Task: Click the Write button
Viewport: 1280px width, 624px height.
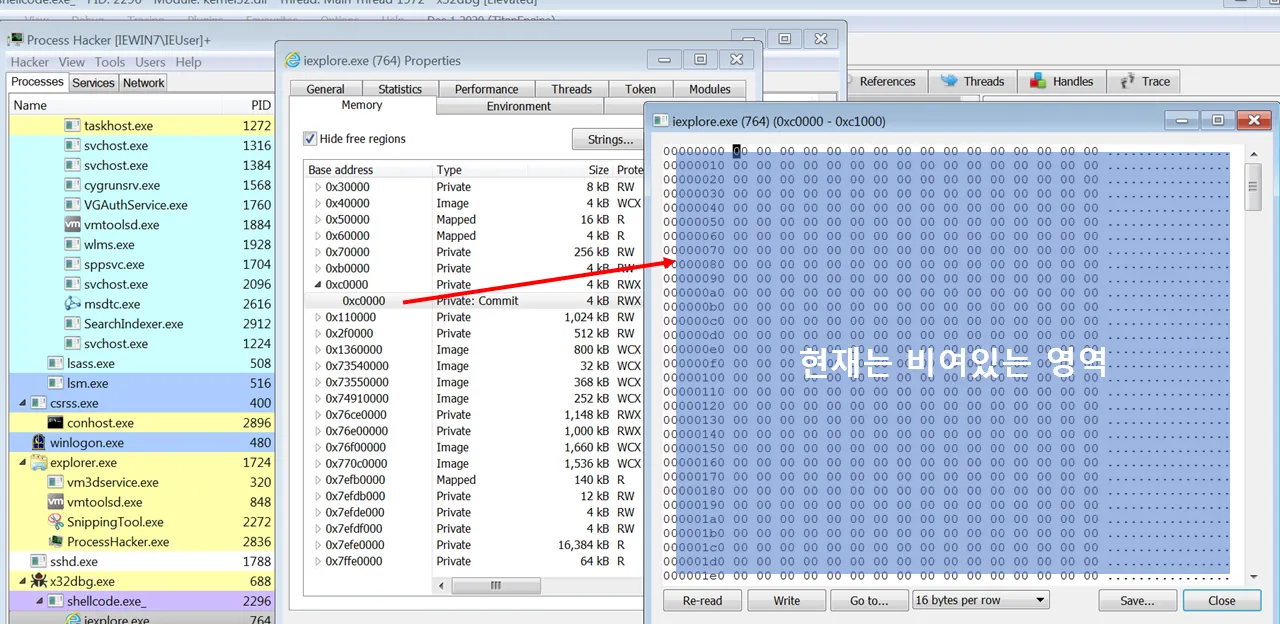Action: point(787,600)
